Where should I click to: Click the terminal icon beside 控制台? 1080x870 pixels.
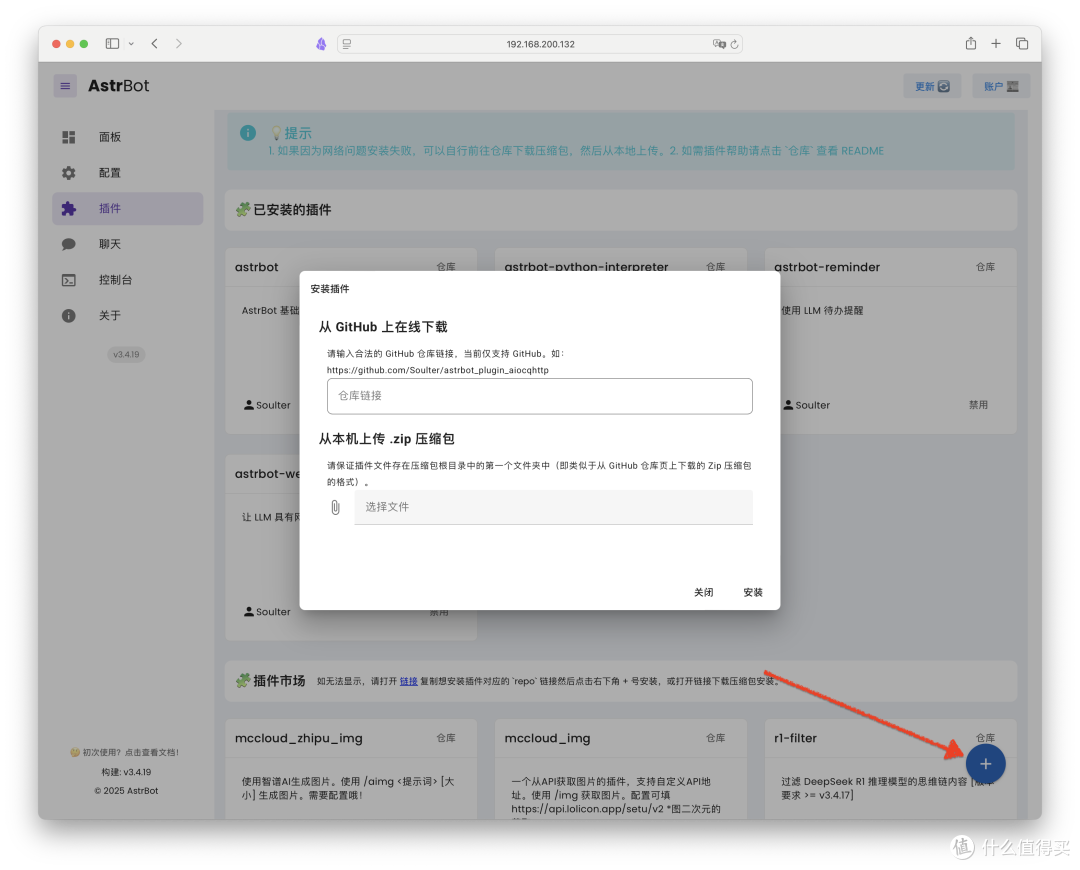click(69, 280)
